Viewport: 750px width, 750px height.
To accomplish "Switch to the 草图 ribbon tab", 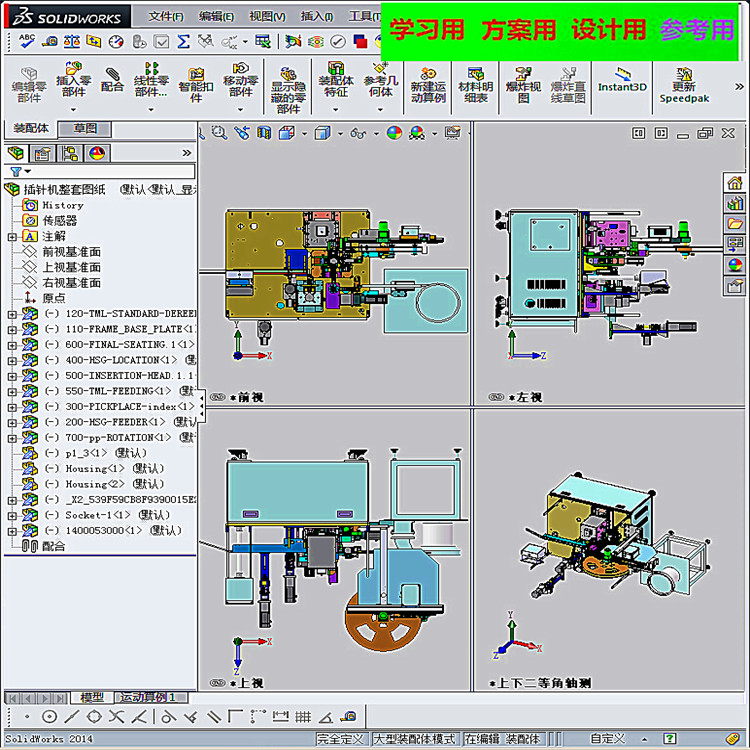I will pyautogui.click(x=85, y=128).
